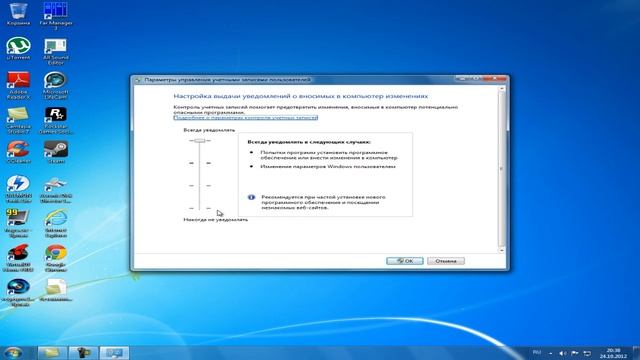This screenshot has width=640, height=360.
Task: Click the heading Настройка выдачи уведомлений
Action: point(301,96)
